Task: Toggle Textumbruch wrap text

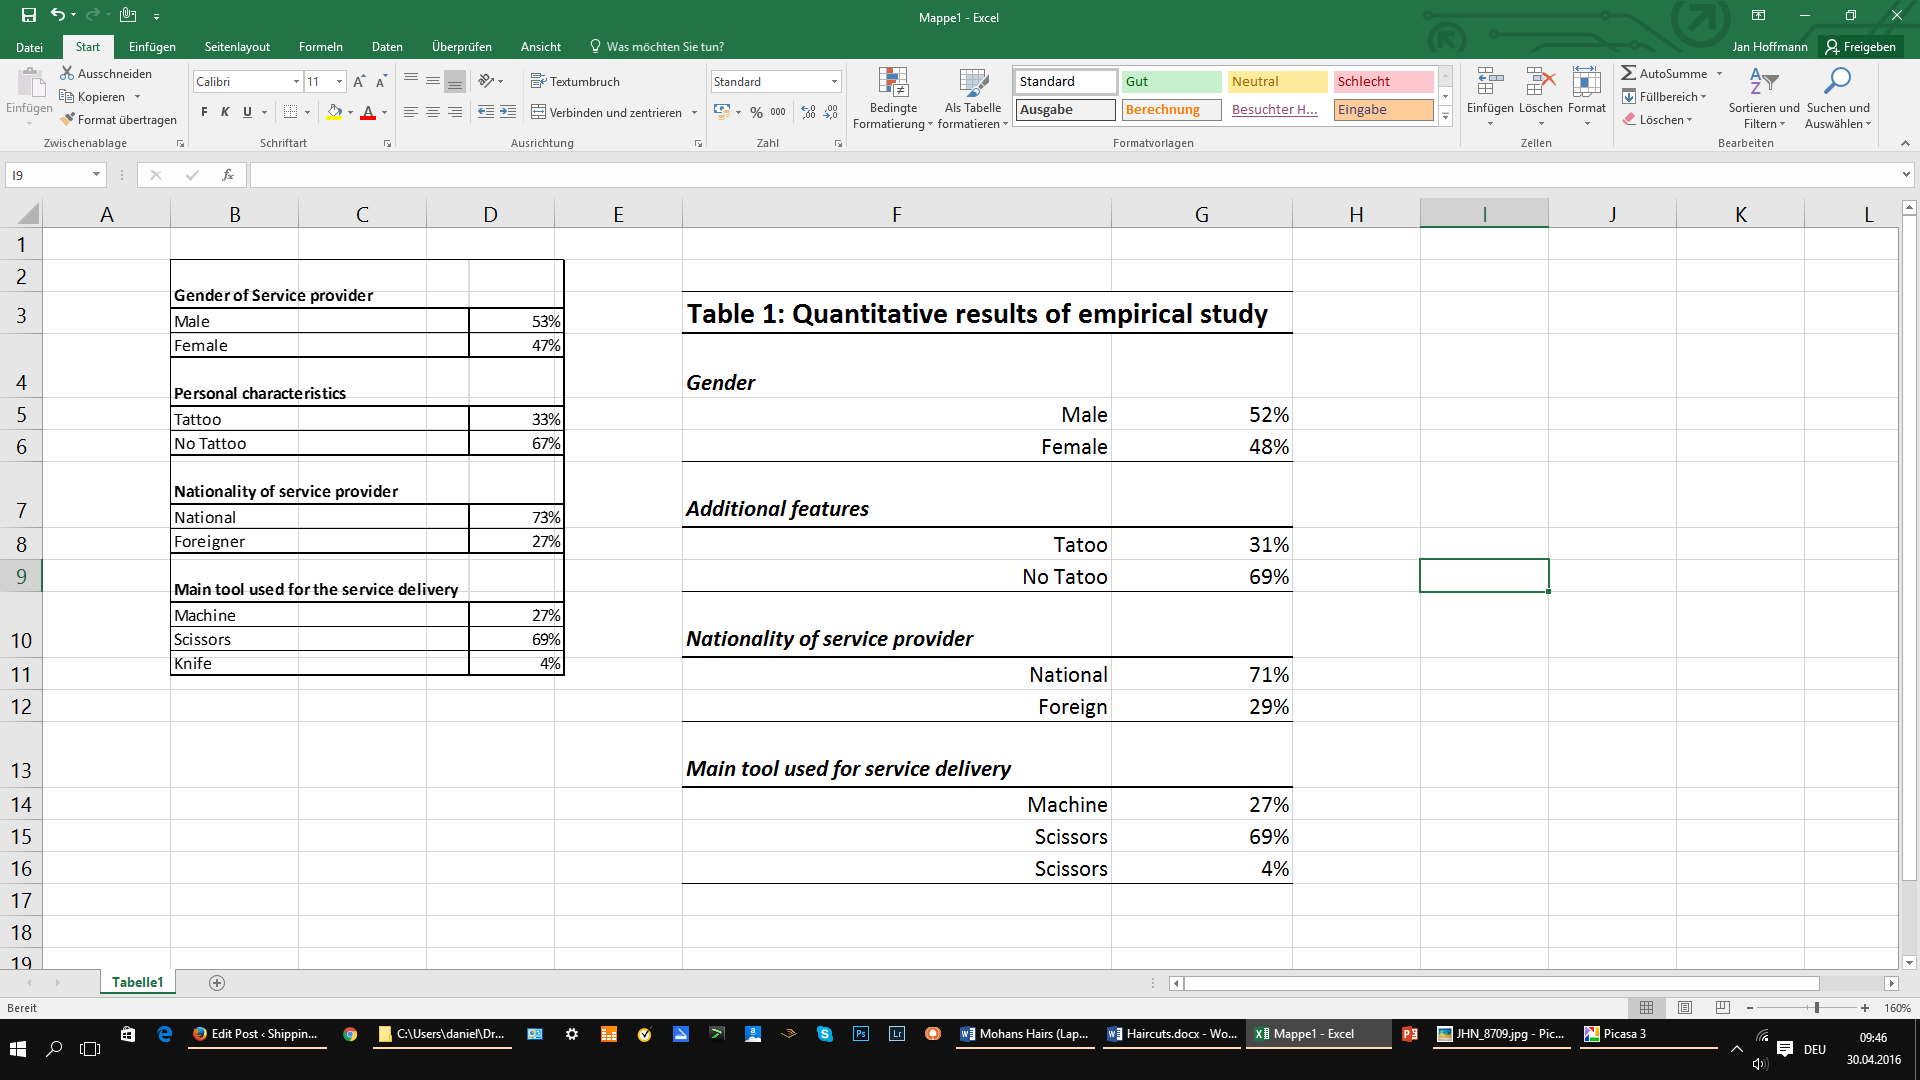Action: point(575,81)
